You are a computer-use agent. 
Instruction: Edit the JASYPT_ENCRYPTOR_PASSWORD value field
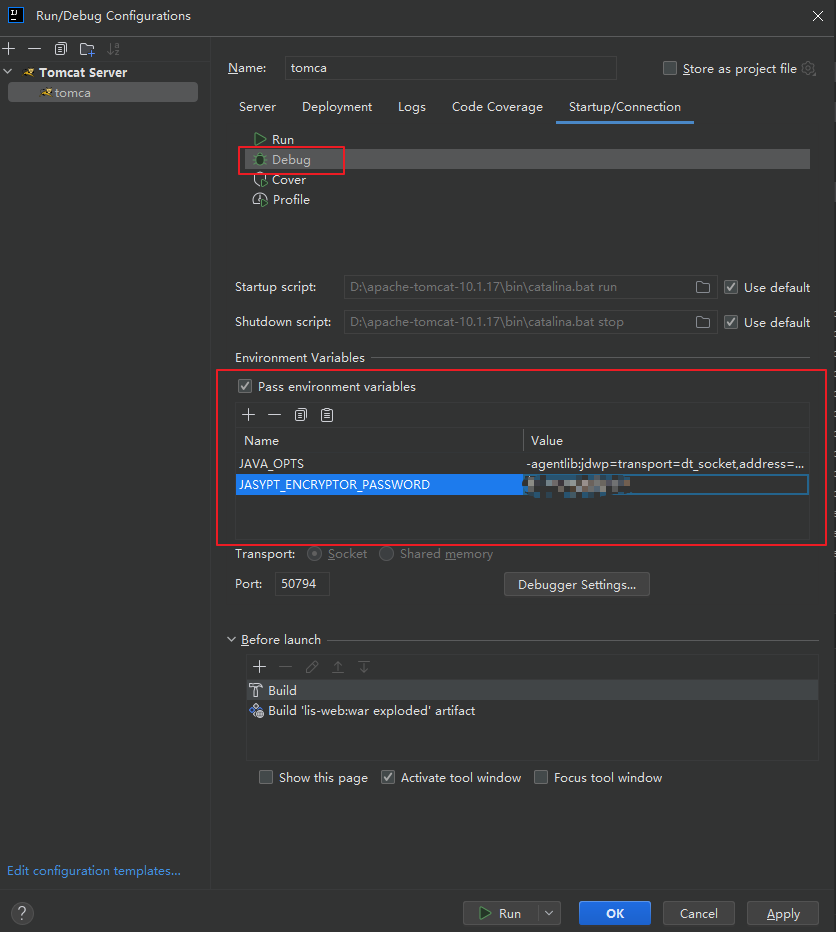(666, 484)
